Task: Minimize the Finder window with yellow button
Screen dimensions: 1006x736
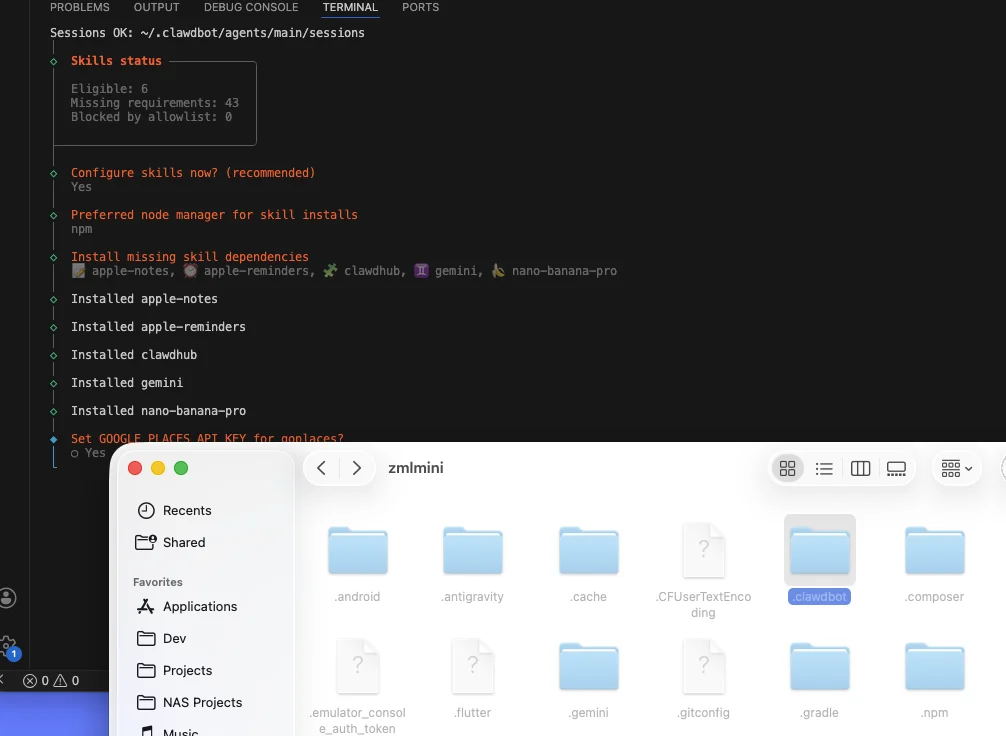Action: 158,468
